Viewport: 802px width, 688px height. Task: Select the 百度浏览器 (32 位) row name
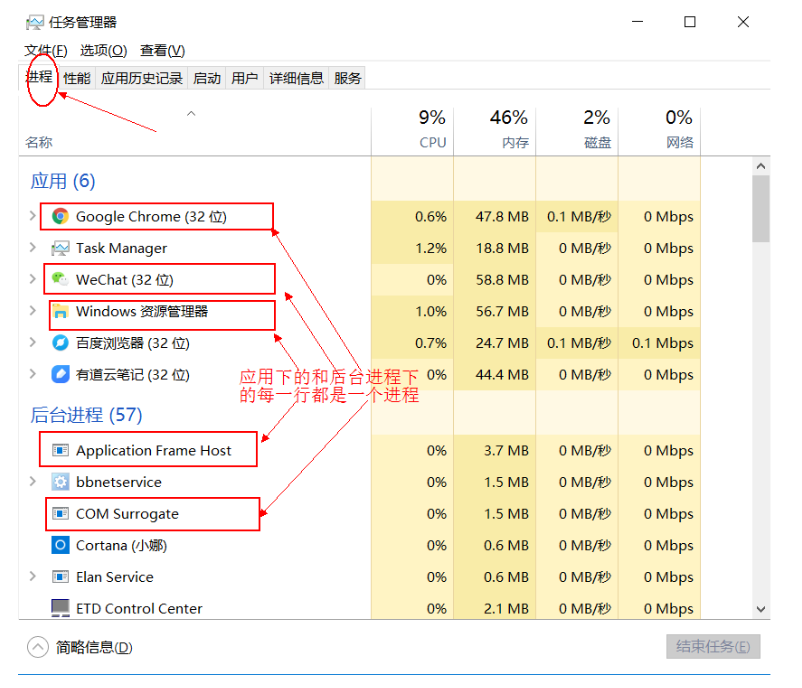[x=132, y=343]
